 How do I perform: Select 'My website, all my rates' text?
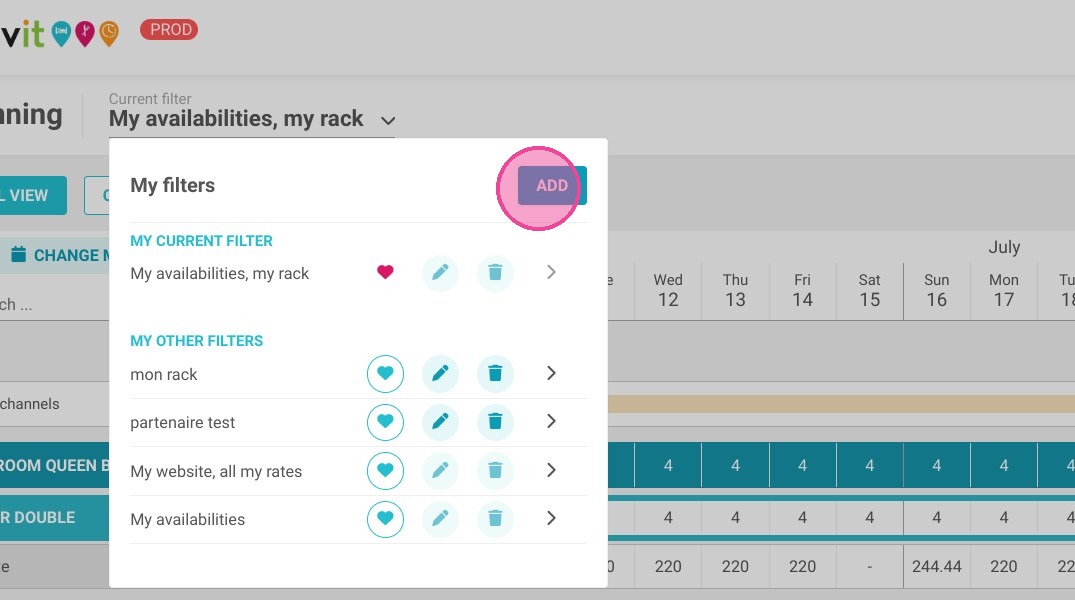(x=216, y=471)
